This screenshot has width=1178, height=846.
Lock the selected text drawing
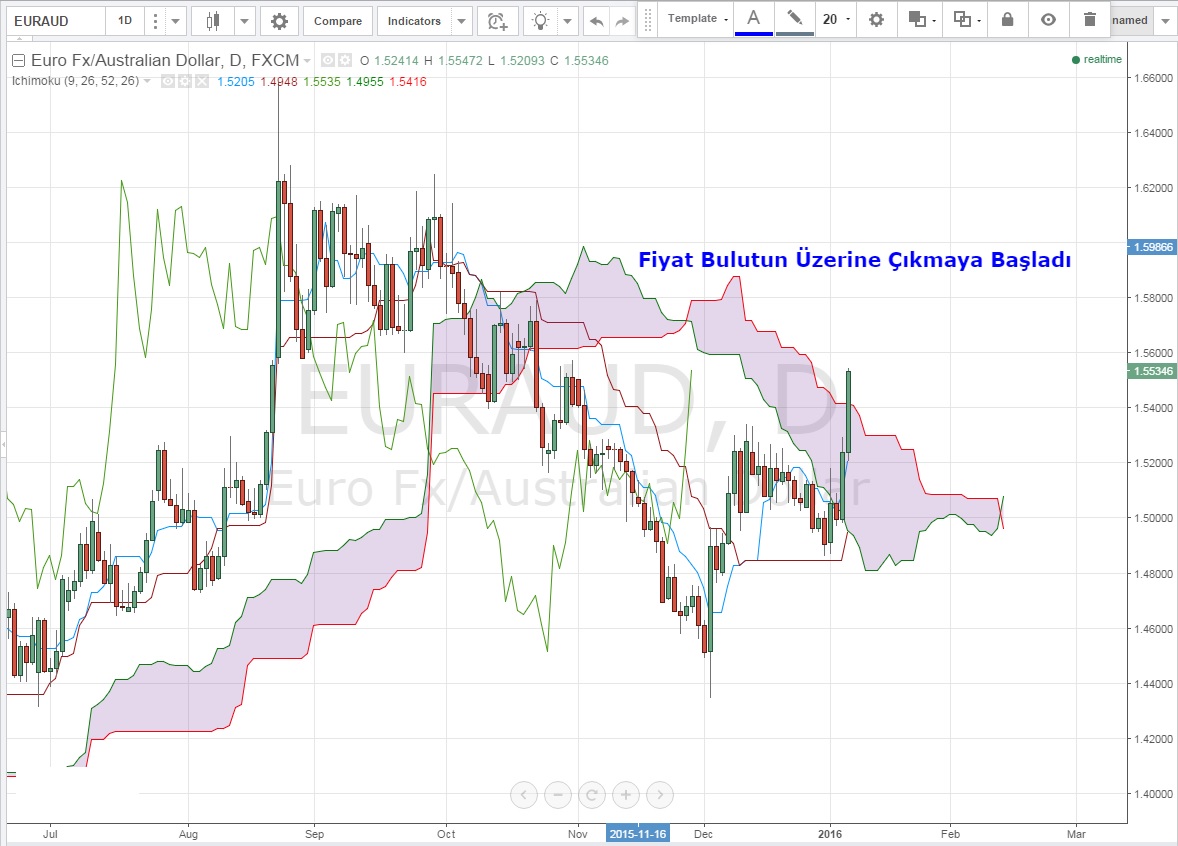[1007, 19]
